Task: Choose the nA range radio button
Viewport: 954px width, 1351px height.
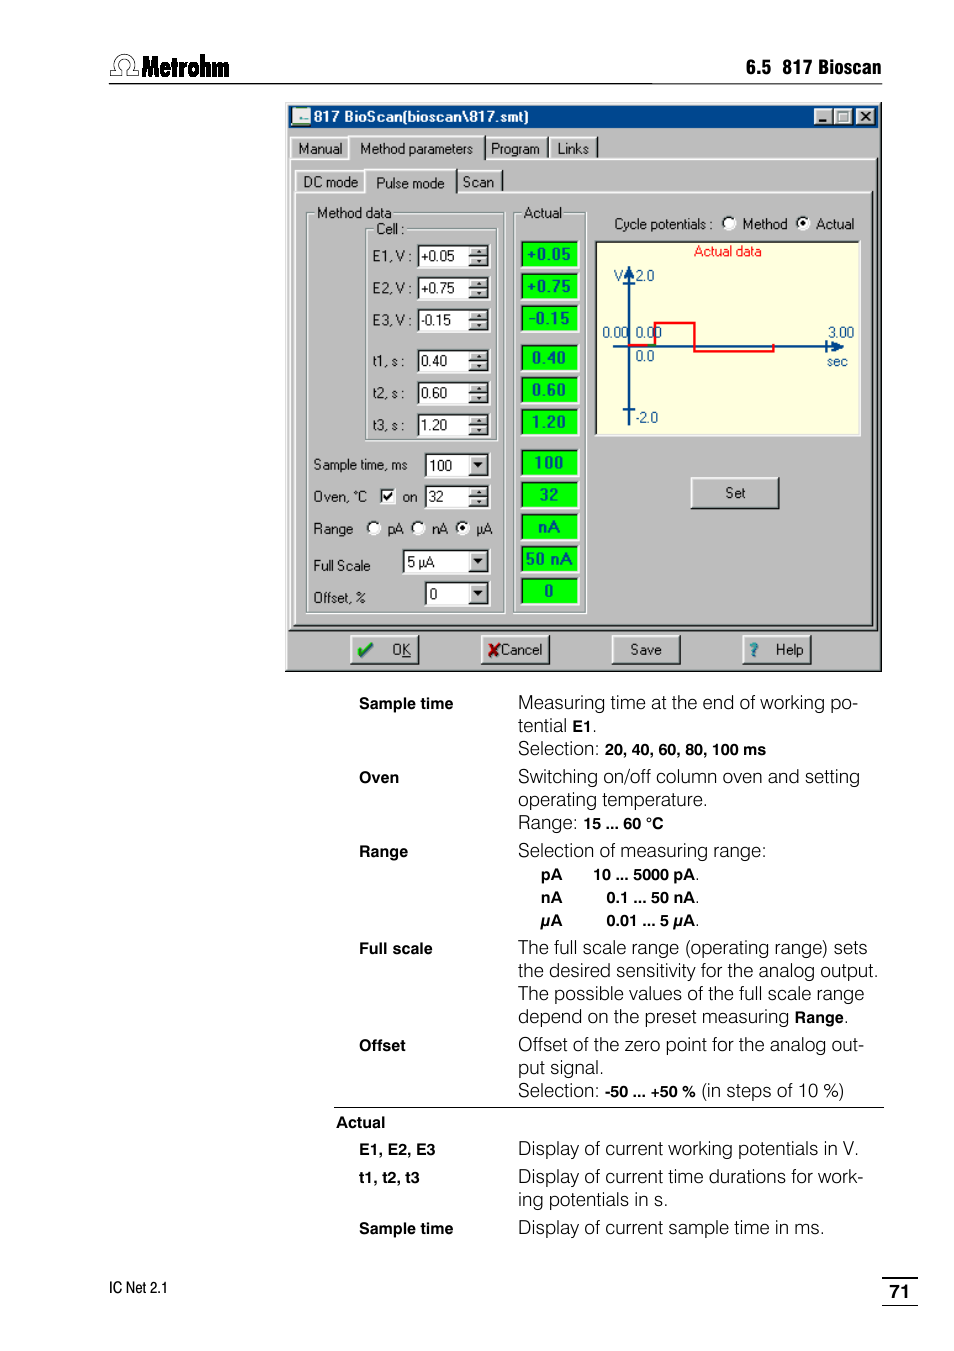Action: (418, 528)
